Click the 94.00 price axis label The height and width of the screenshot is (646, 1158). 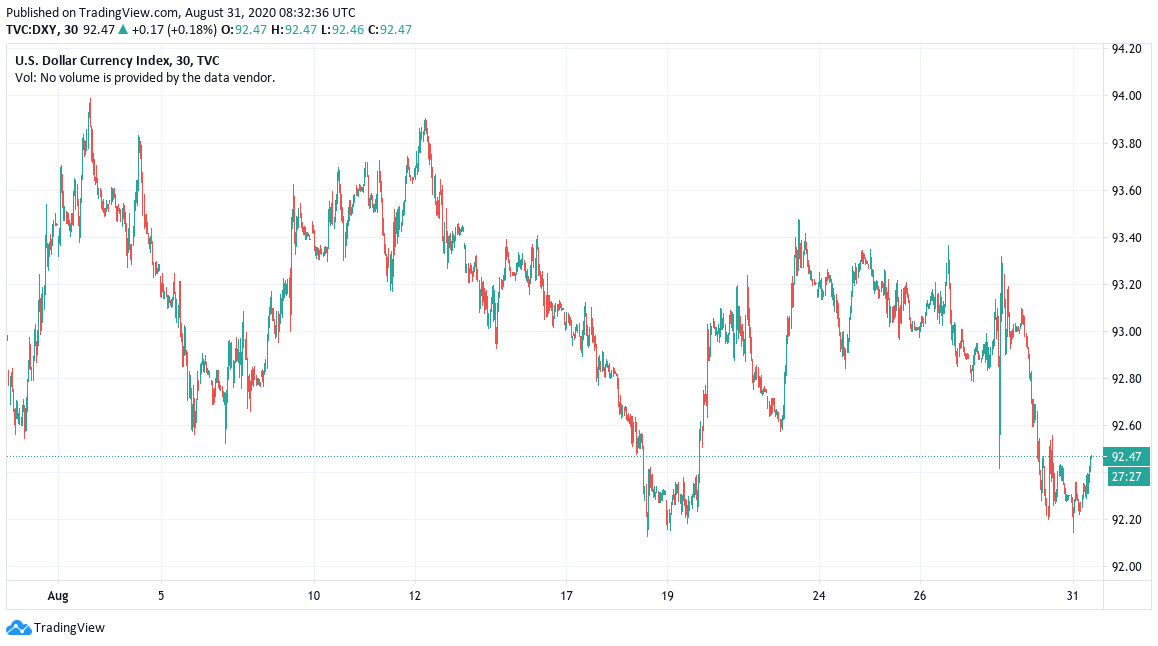tap(1127, 96)
